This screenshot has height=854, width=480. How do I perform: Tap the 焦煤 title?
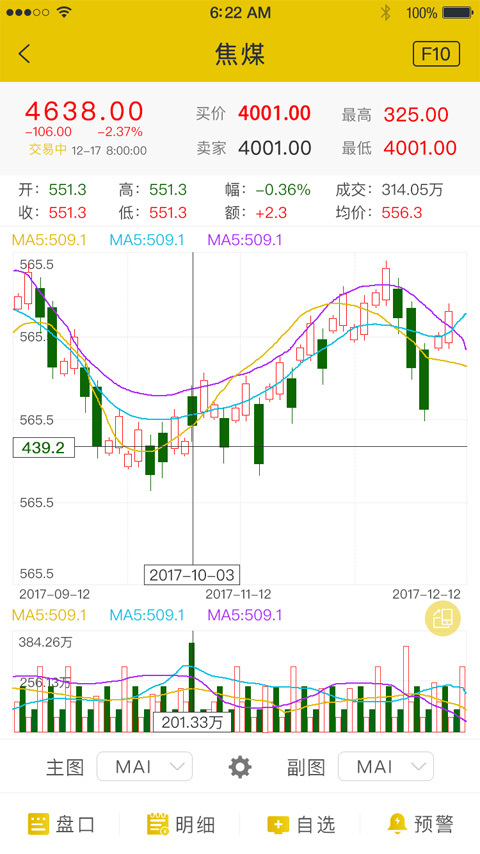(x=240, y=54)
